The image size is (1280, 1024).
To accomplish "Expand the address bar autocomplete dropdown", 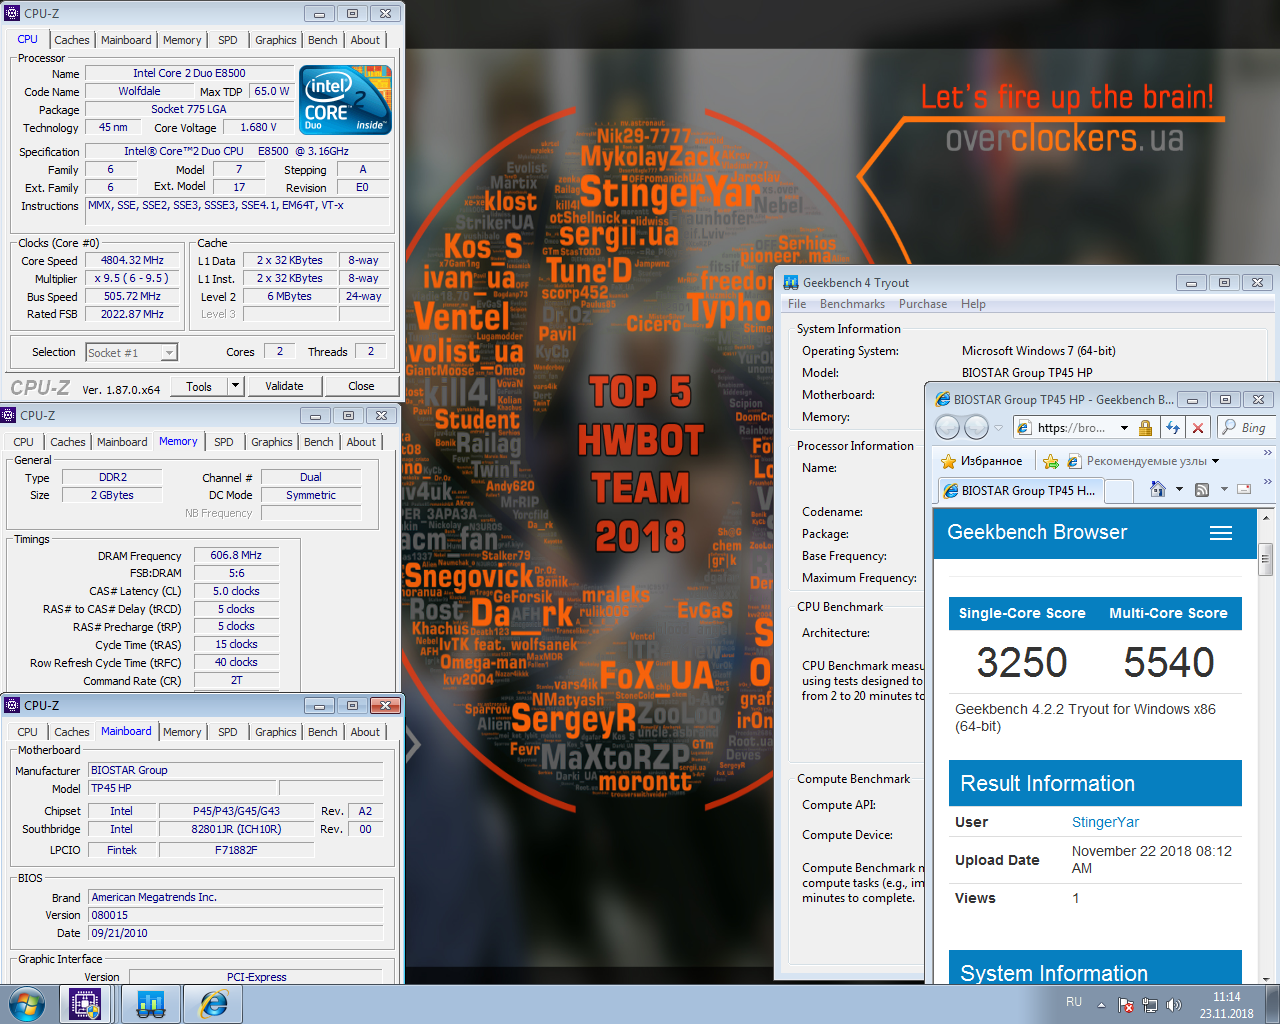I will coord(1124,428).
